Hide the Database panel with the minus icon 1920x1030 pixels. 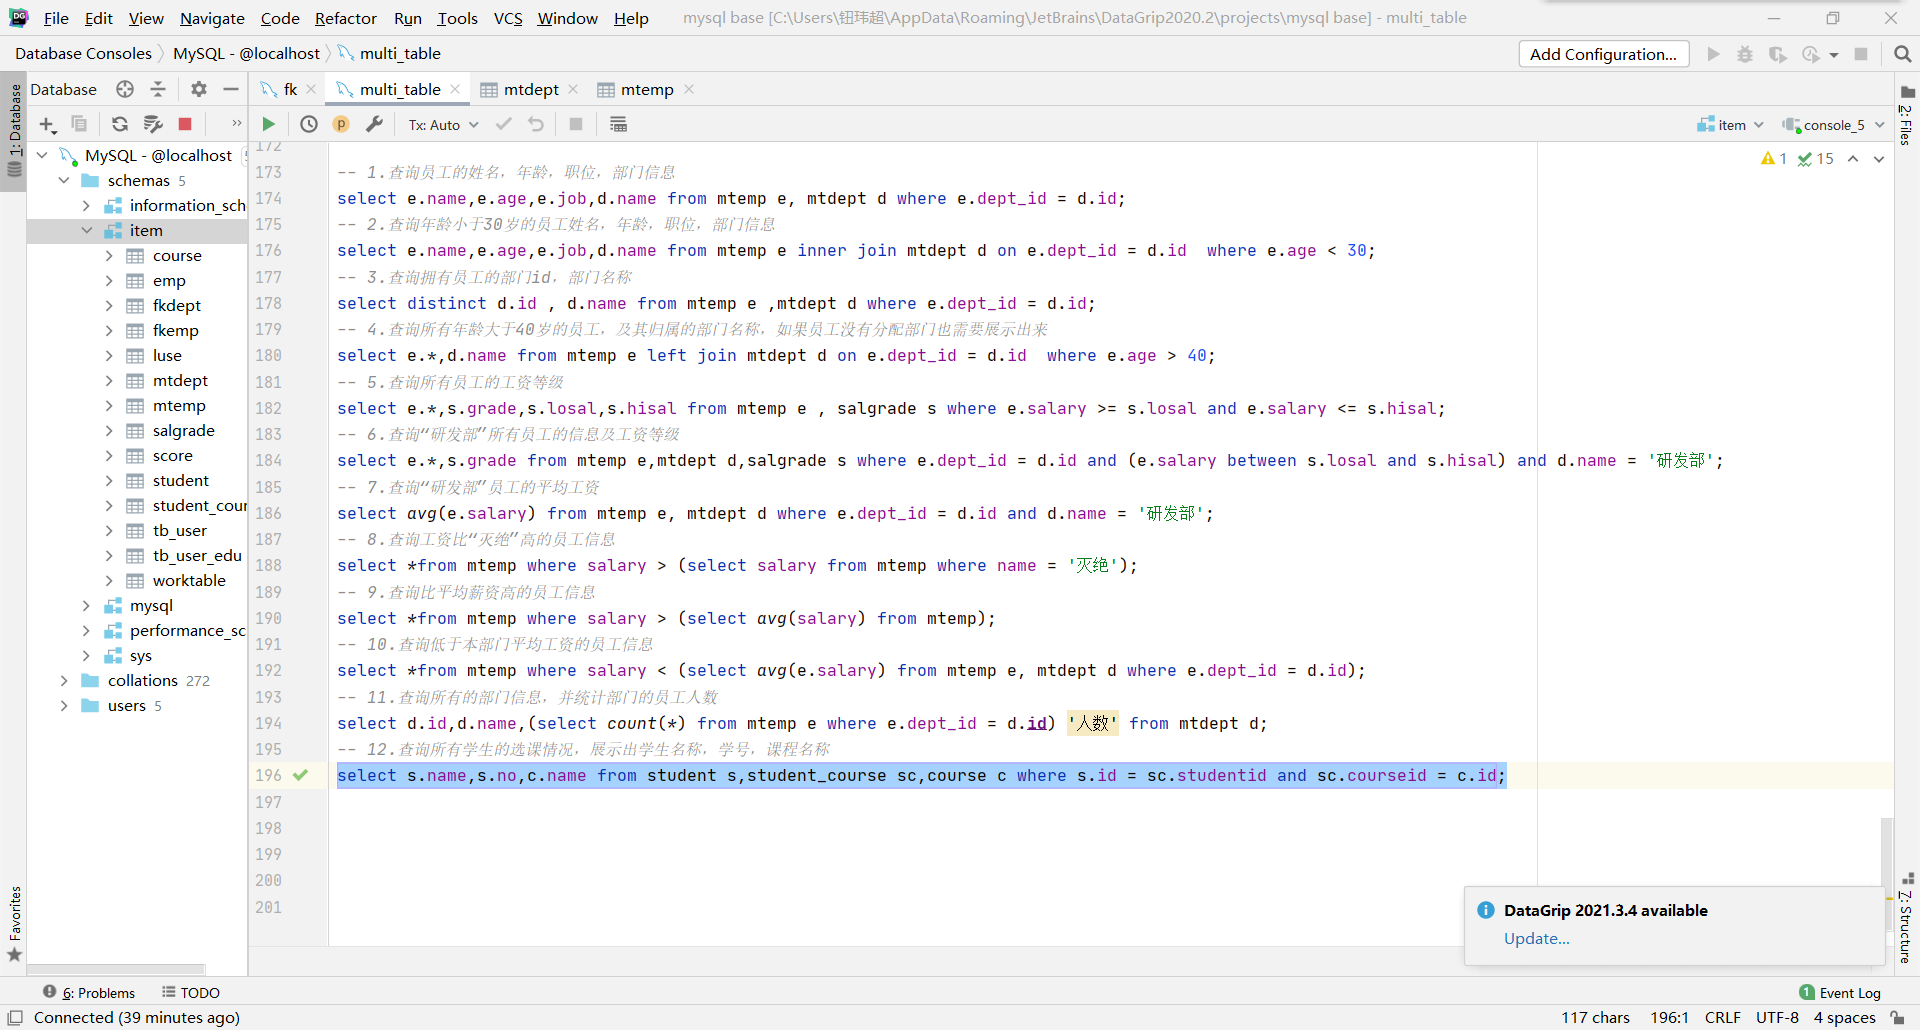click(x=231, y=89)
